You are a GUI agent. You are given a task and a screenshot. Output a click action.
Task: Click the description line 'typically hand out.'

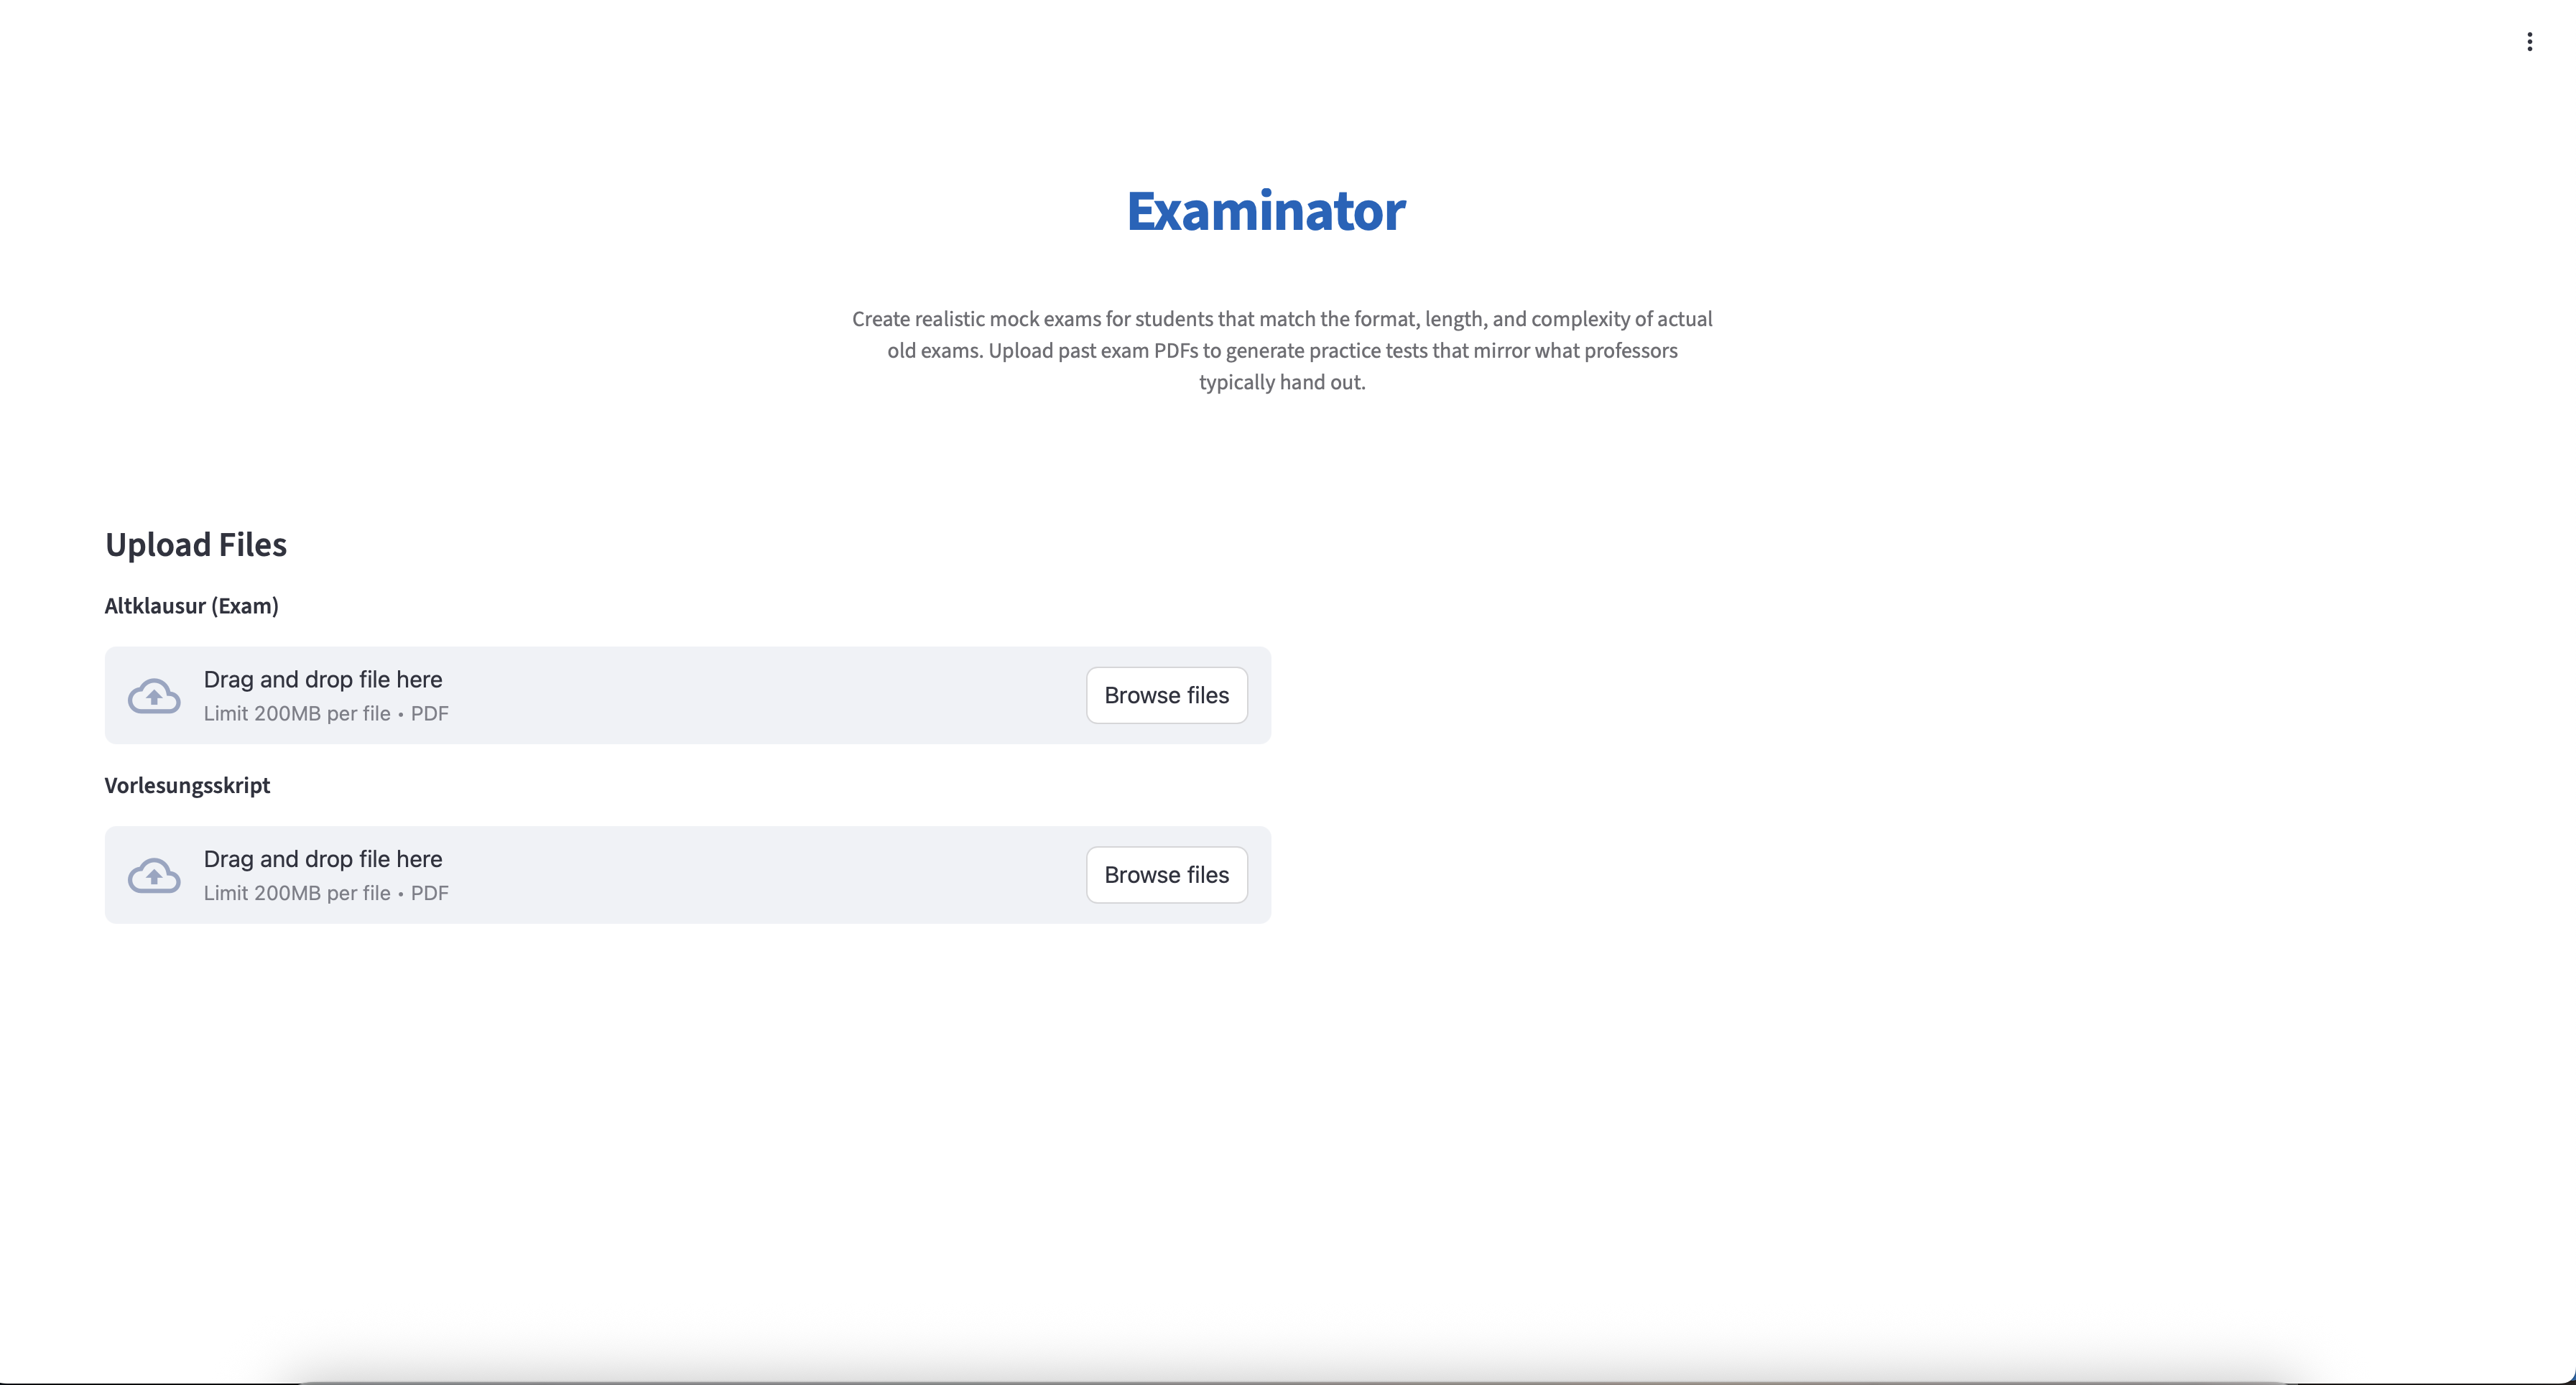(x=1281, y=382)
